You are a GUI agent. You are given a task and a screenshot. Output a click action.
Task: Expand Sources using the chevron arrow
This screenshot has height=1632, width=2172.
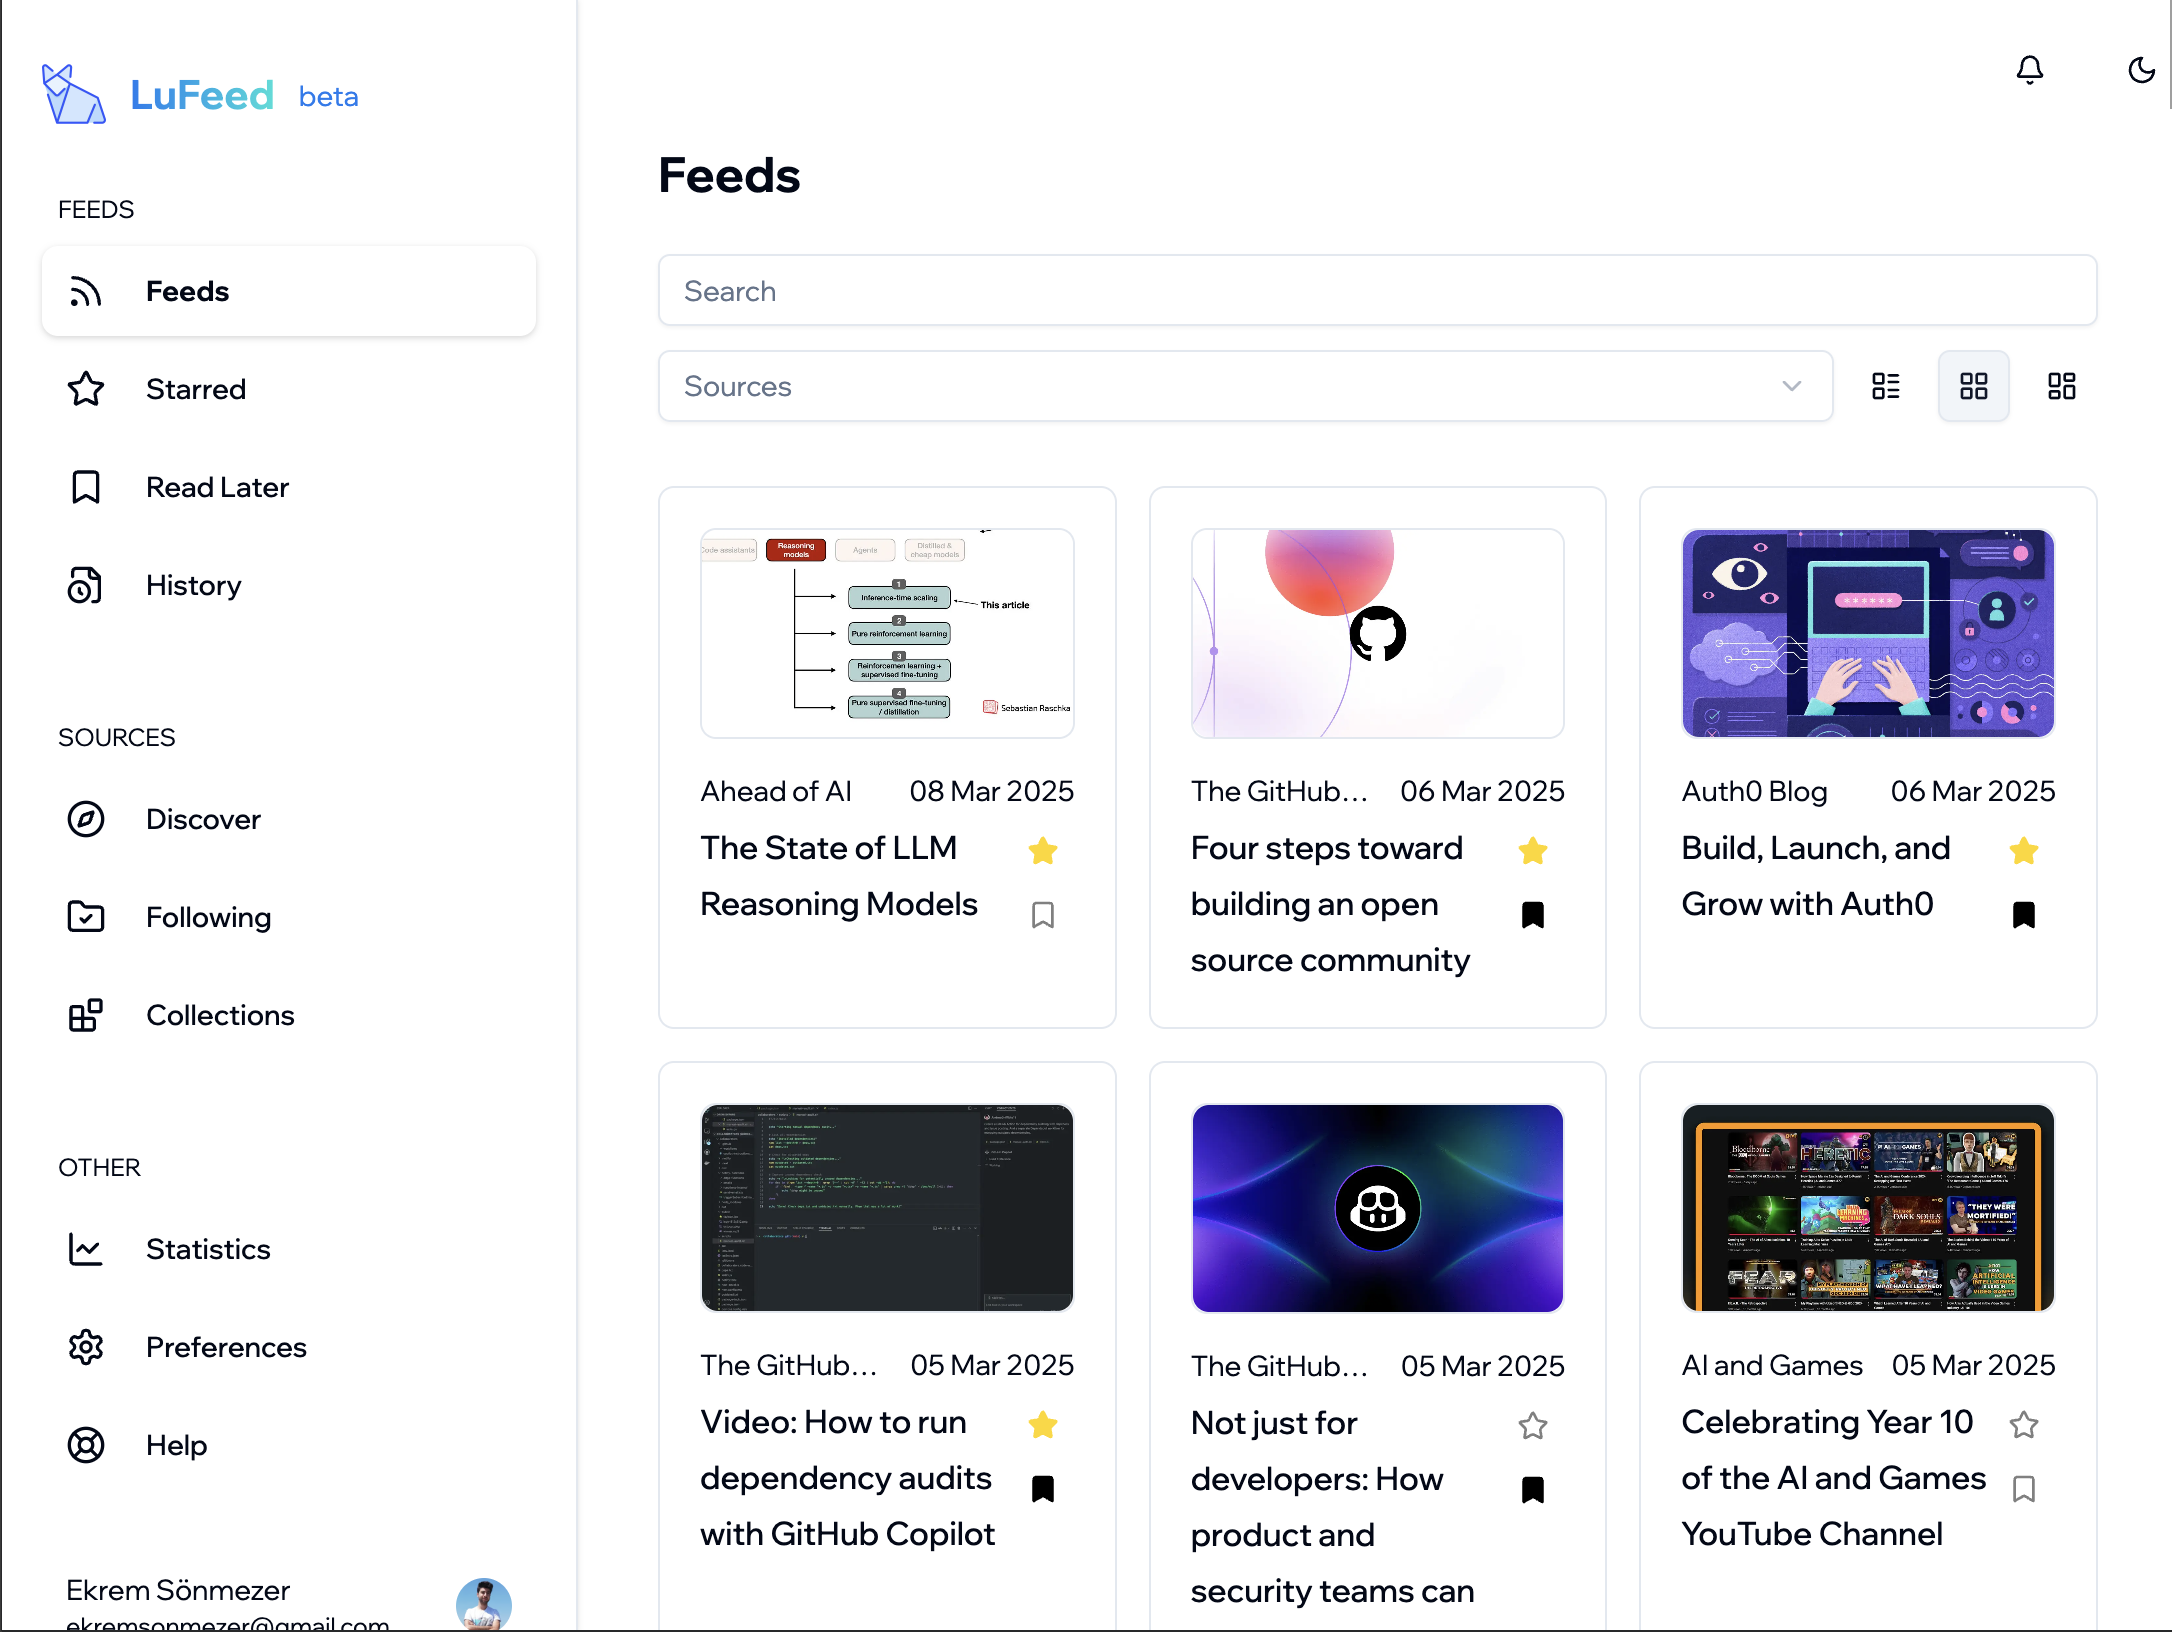1791,386
